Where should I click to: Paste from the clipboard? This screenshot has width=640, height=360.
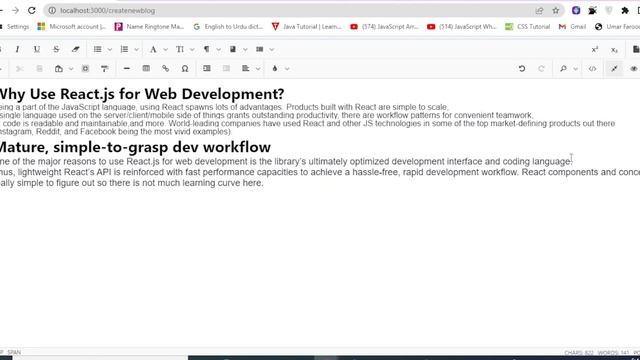pyautogui.click(x=59, y=69)
